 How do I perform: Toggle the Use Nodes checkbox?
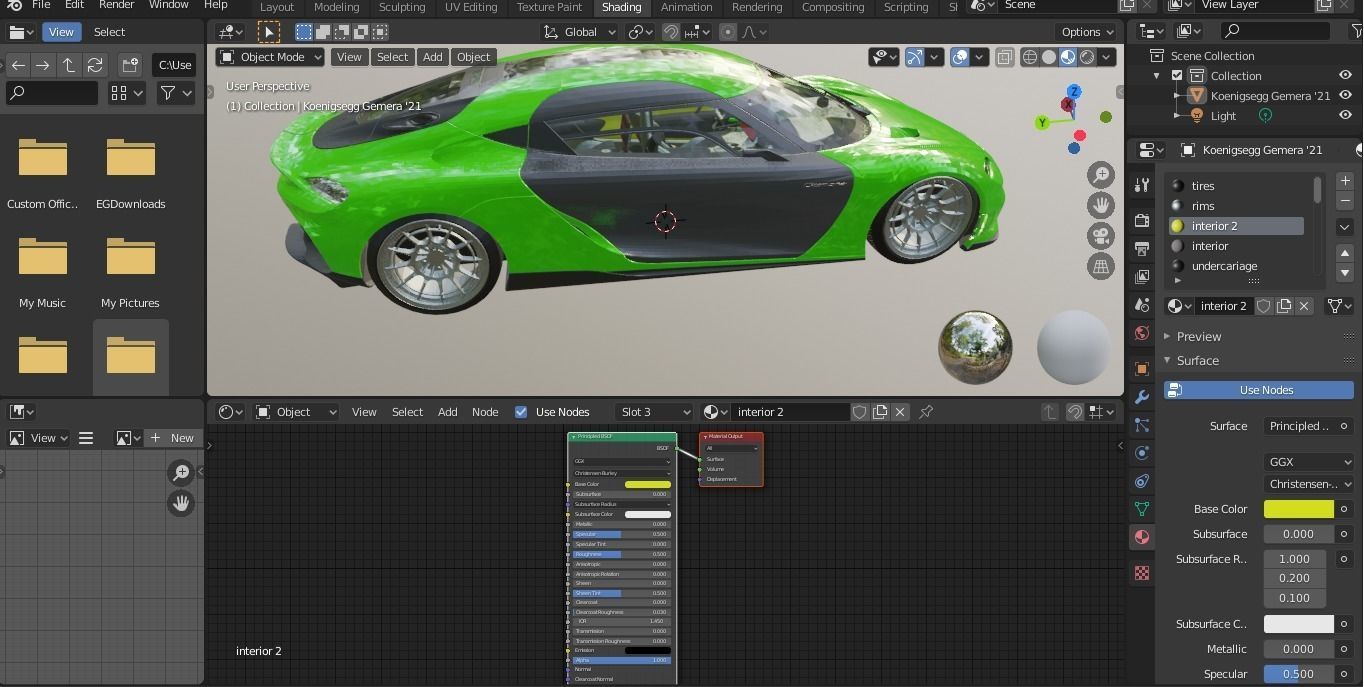521,412
